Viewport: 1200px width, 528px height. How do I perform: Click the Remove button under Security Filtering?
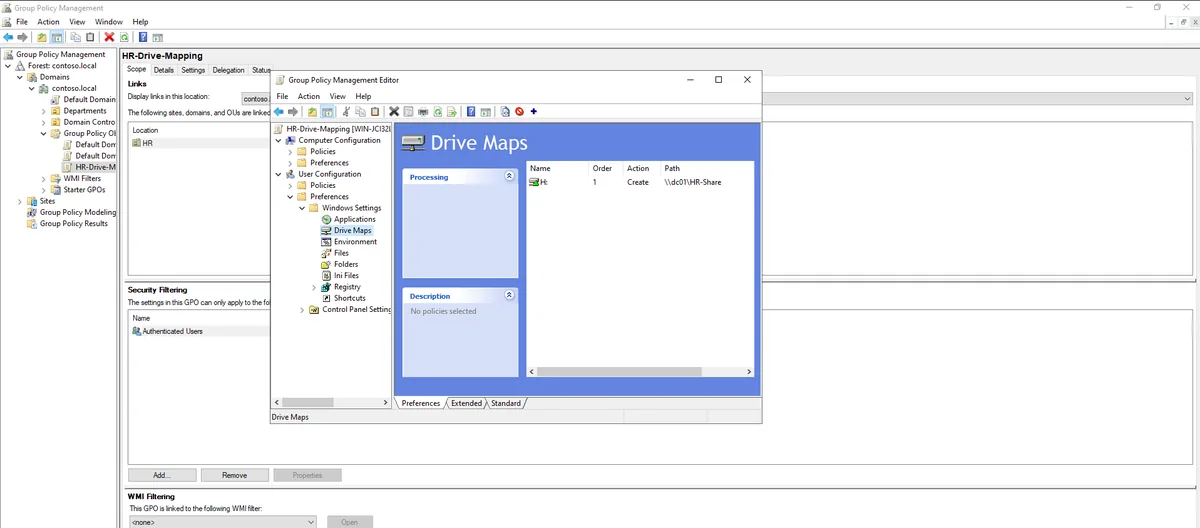click(235, 475)
